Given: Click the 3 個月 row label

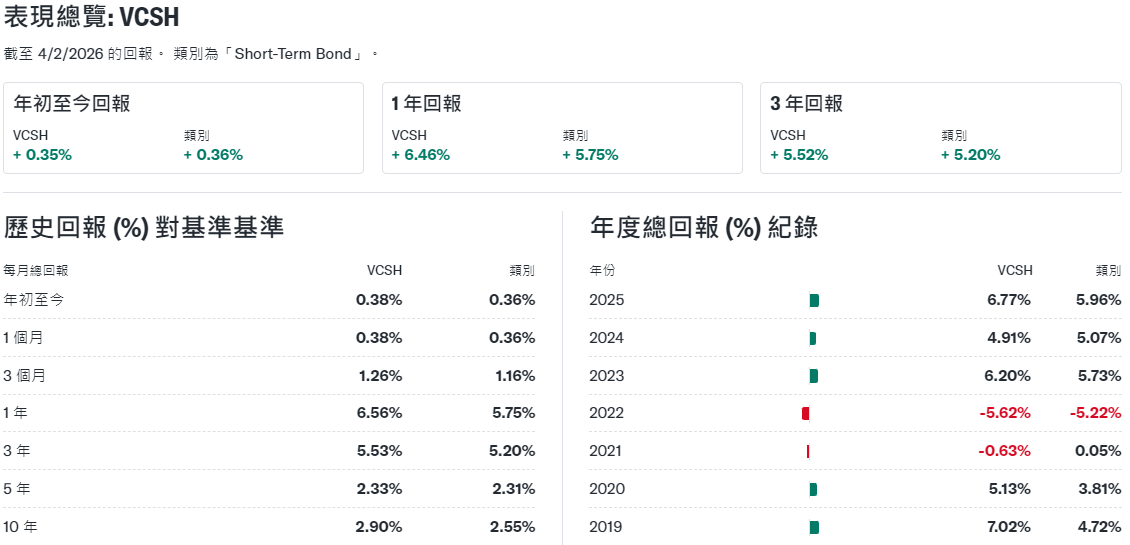Looking at the screenshot, I should 24,376.
